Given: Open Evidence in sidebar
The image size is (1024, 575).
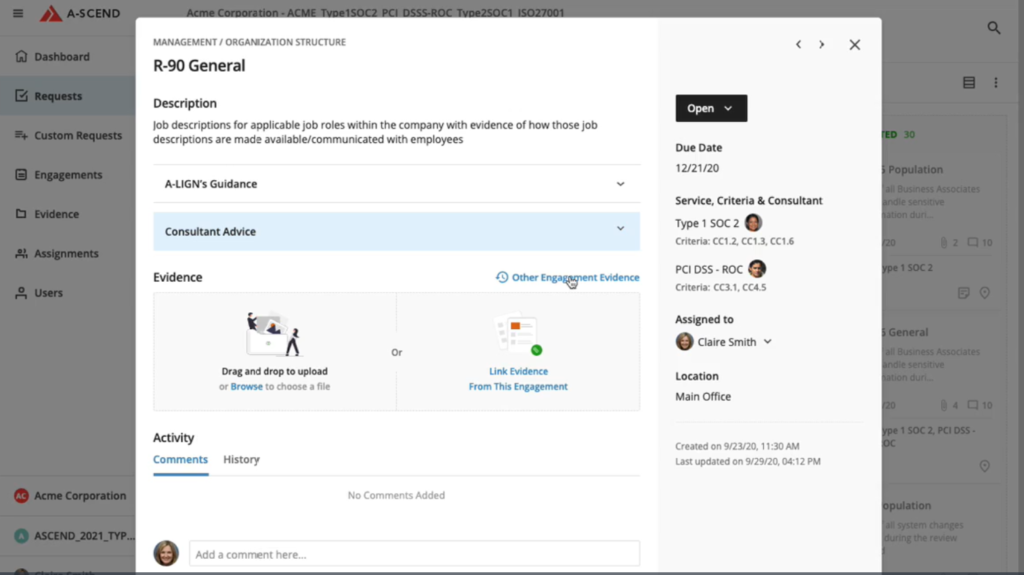Looking at the screenshot, I should coord(68,214).
